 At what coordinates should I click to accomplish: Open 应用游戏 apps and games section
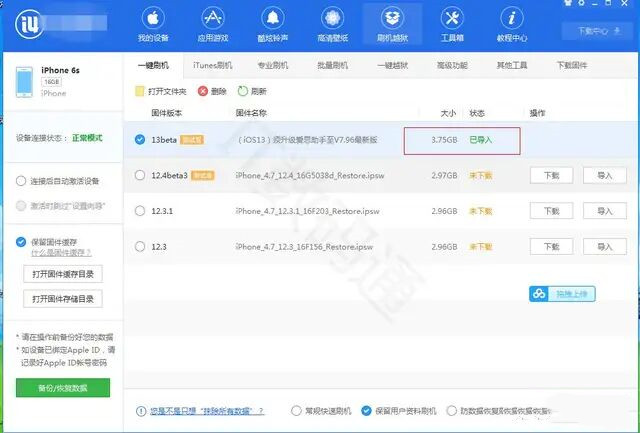(213, 24)
